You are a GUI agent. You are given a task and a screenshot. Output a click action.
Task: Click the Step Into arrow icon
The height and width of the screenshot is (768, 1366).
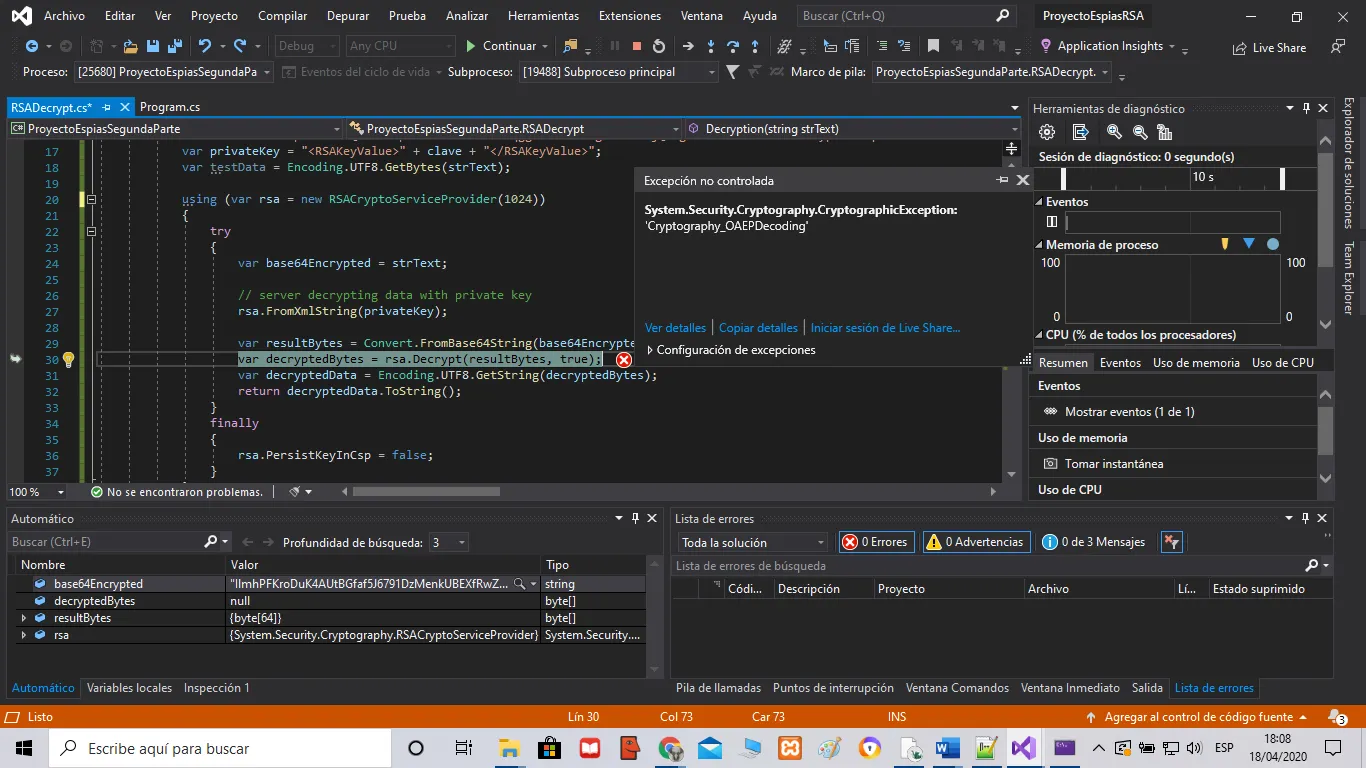point(710,46)
